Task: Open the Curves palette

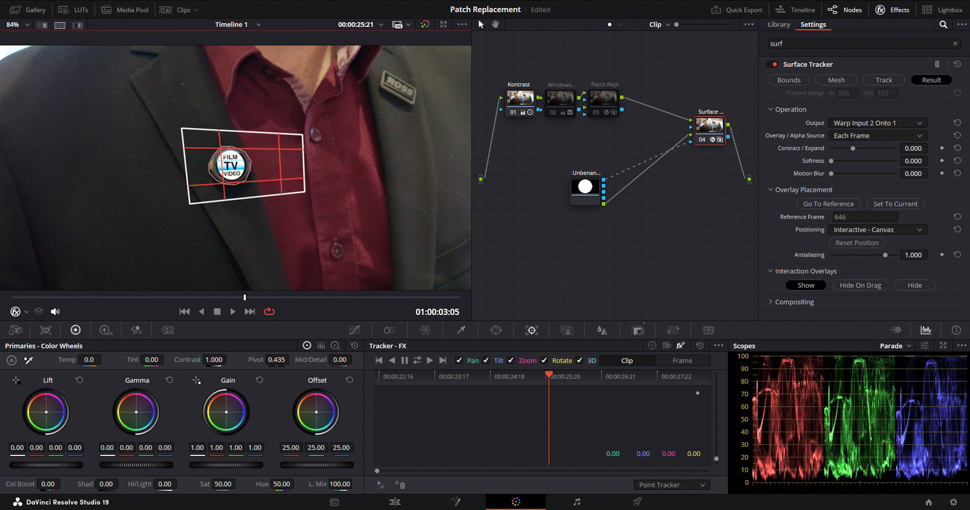Action: pos(354,331)
